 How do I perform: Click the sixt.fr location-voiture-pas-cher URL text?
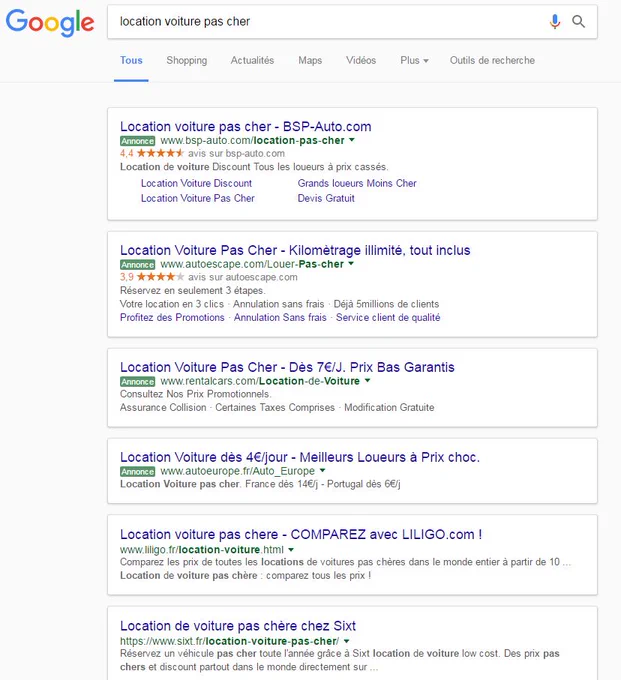pyautogui.click(x=229, y=641)
